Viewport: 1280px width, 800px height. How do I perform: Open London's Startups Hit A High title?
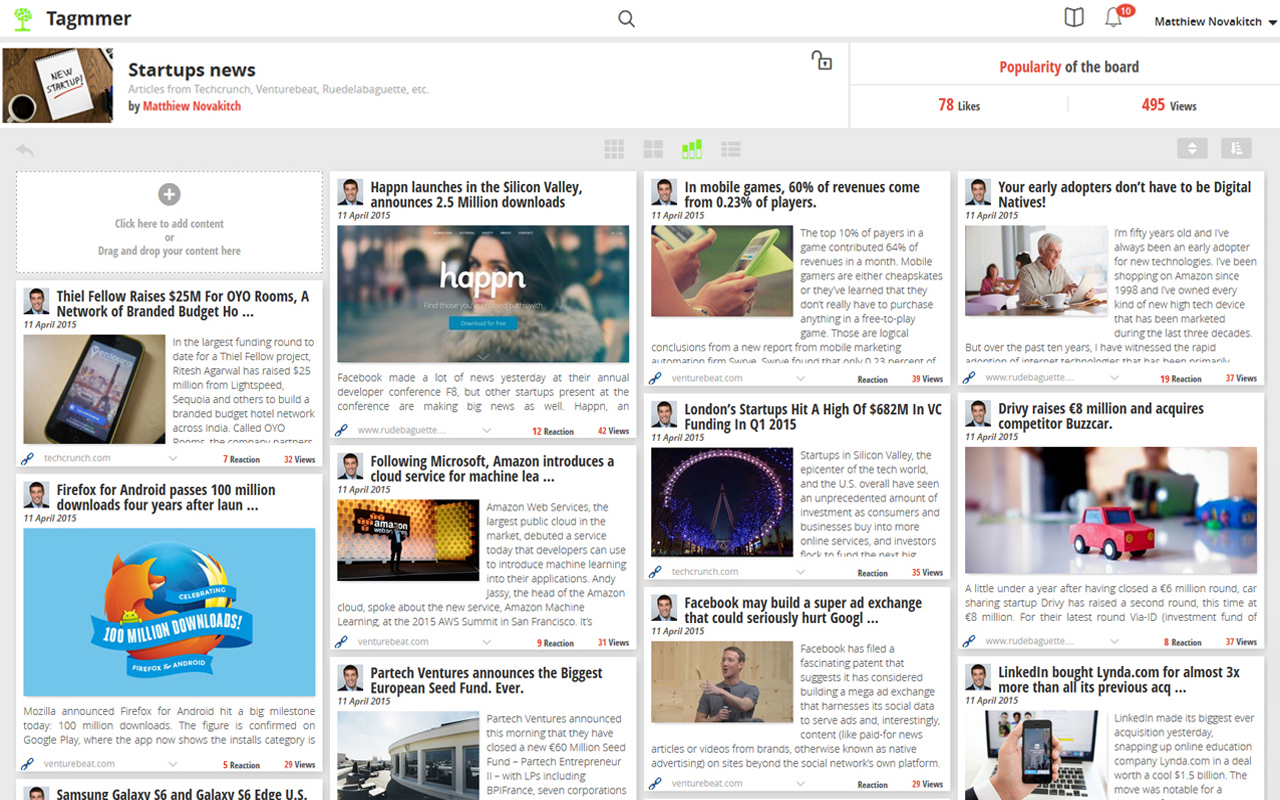click(x=813, y=416)
